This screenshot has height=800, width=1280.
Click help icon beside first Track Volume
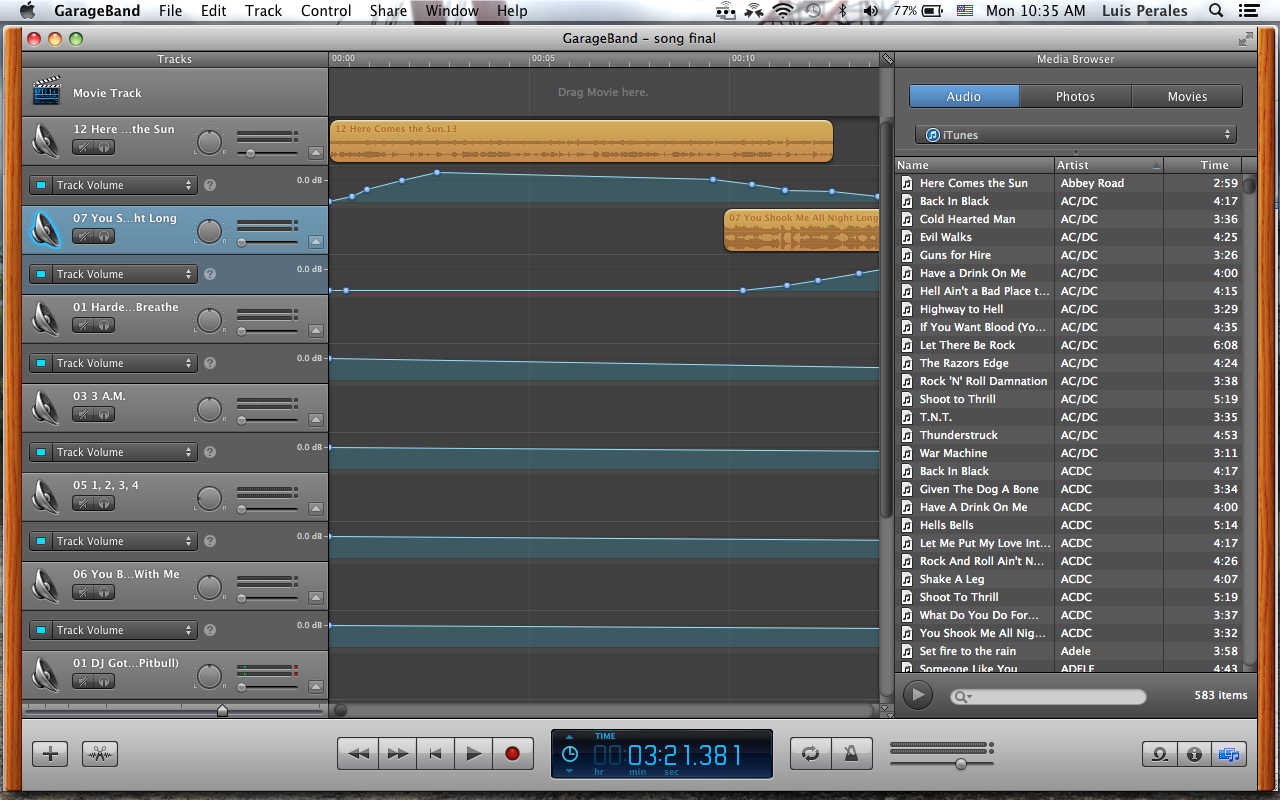coord(210,185)
